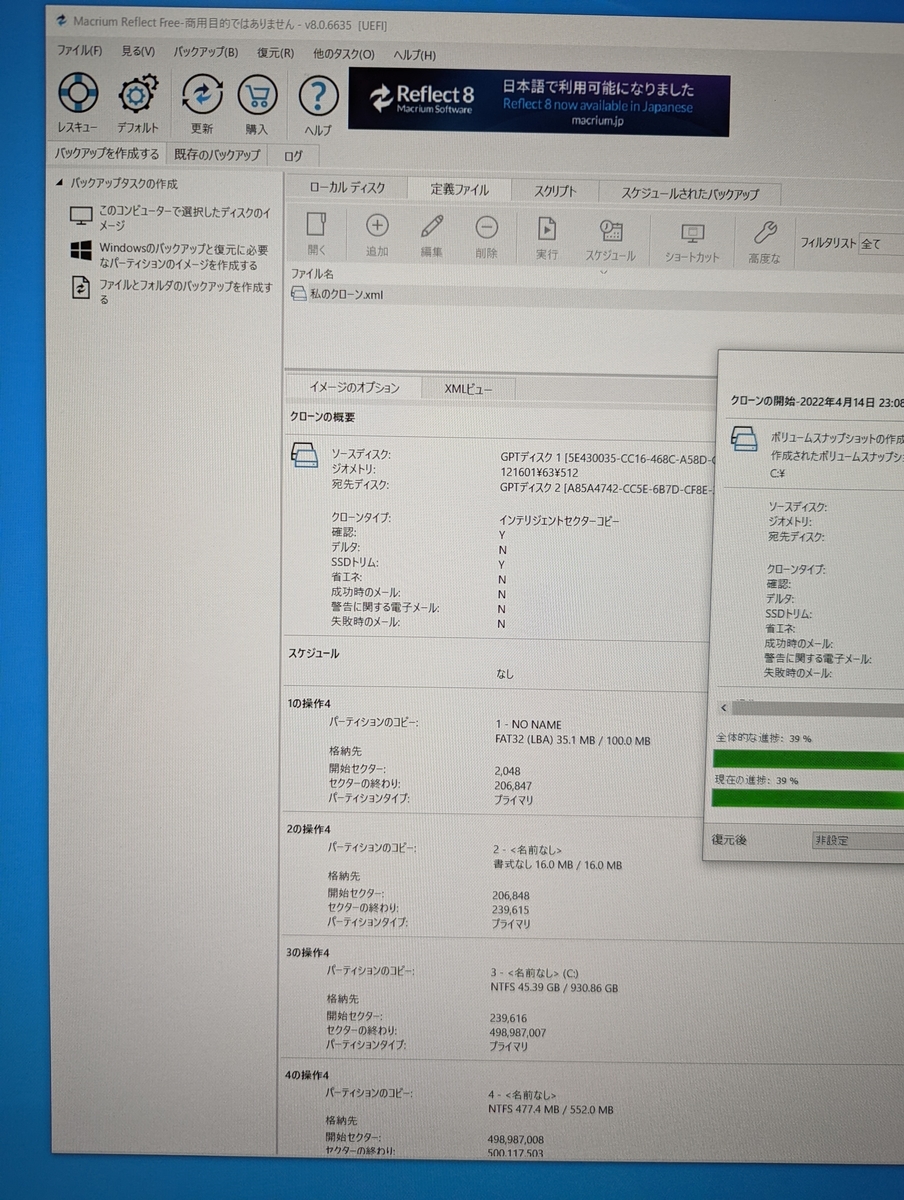Click the text 書式なし 16.0 MB / 16.0 MB
This screenshot has height=1200, width=904.
pos(558,864)
